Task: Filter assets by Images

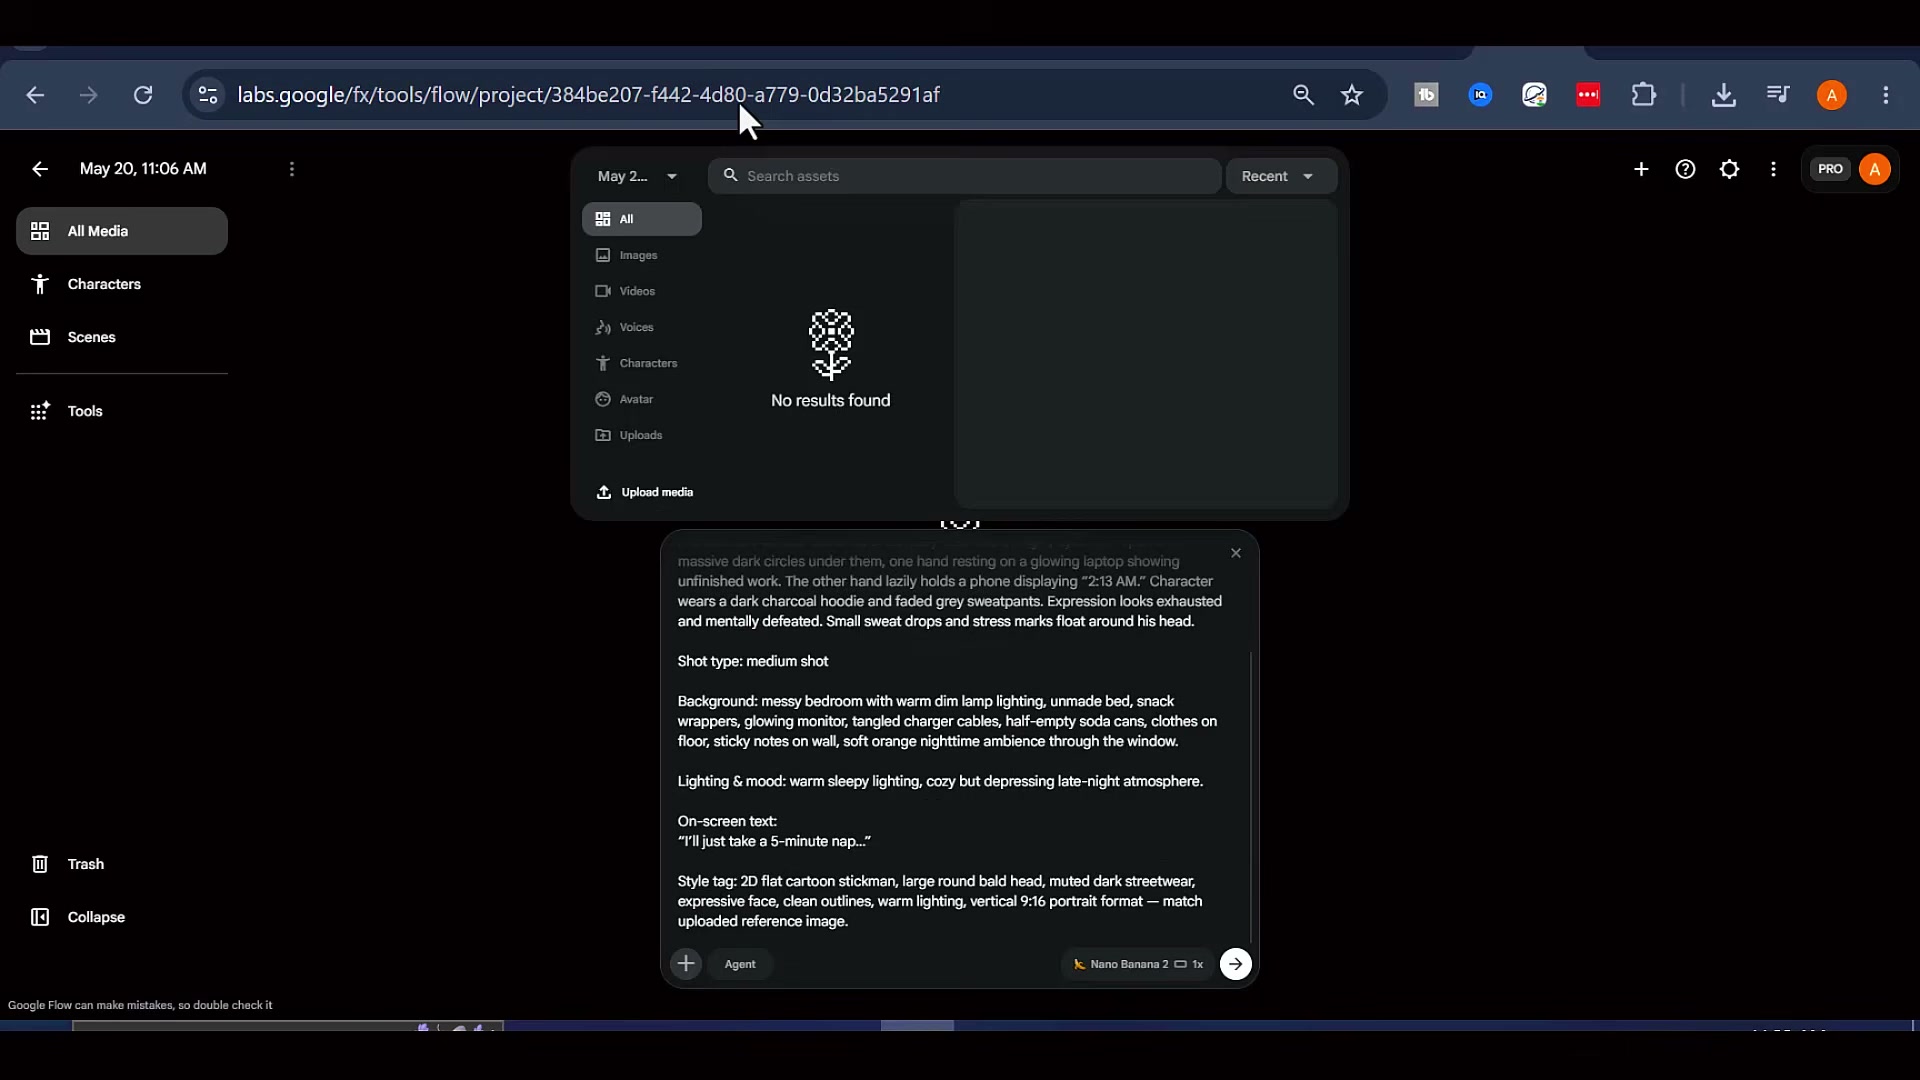Action: (642, 255)
